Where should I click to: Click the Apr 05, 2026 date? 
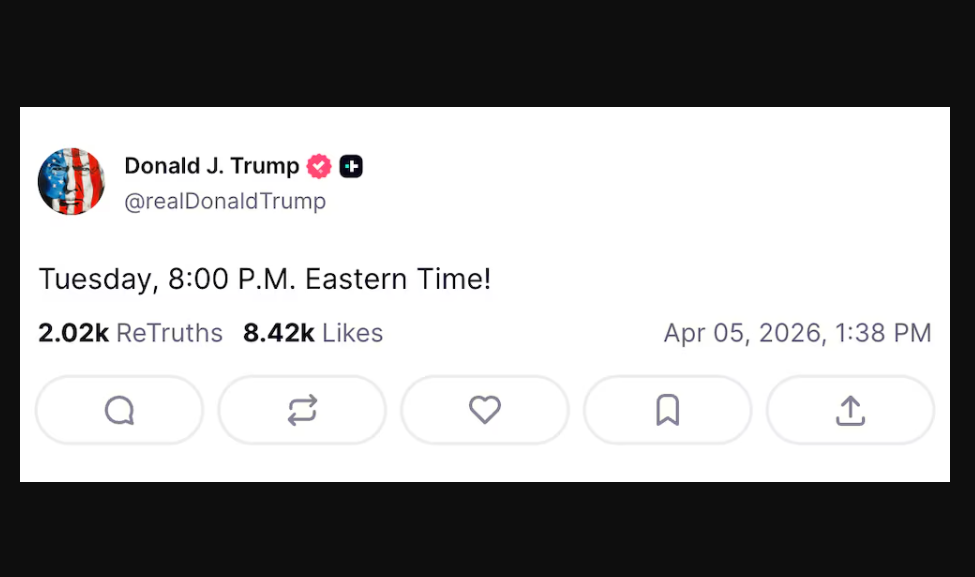(x=743, y=333)
